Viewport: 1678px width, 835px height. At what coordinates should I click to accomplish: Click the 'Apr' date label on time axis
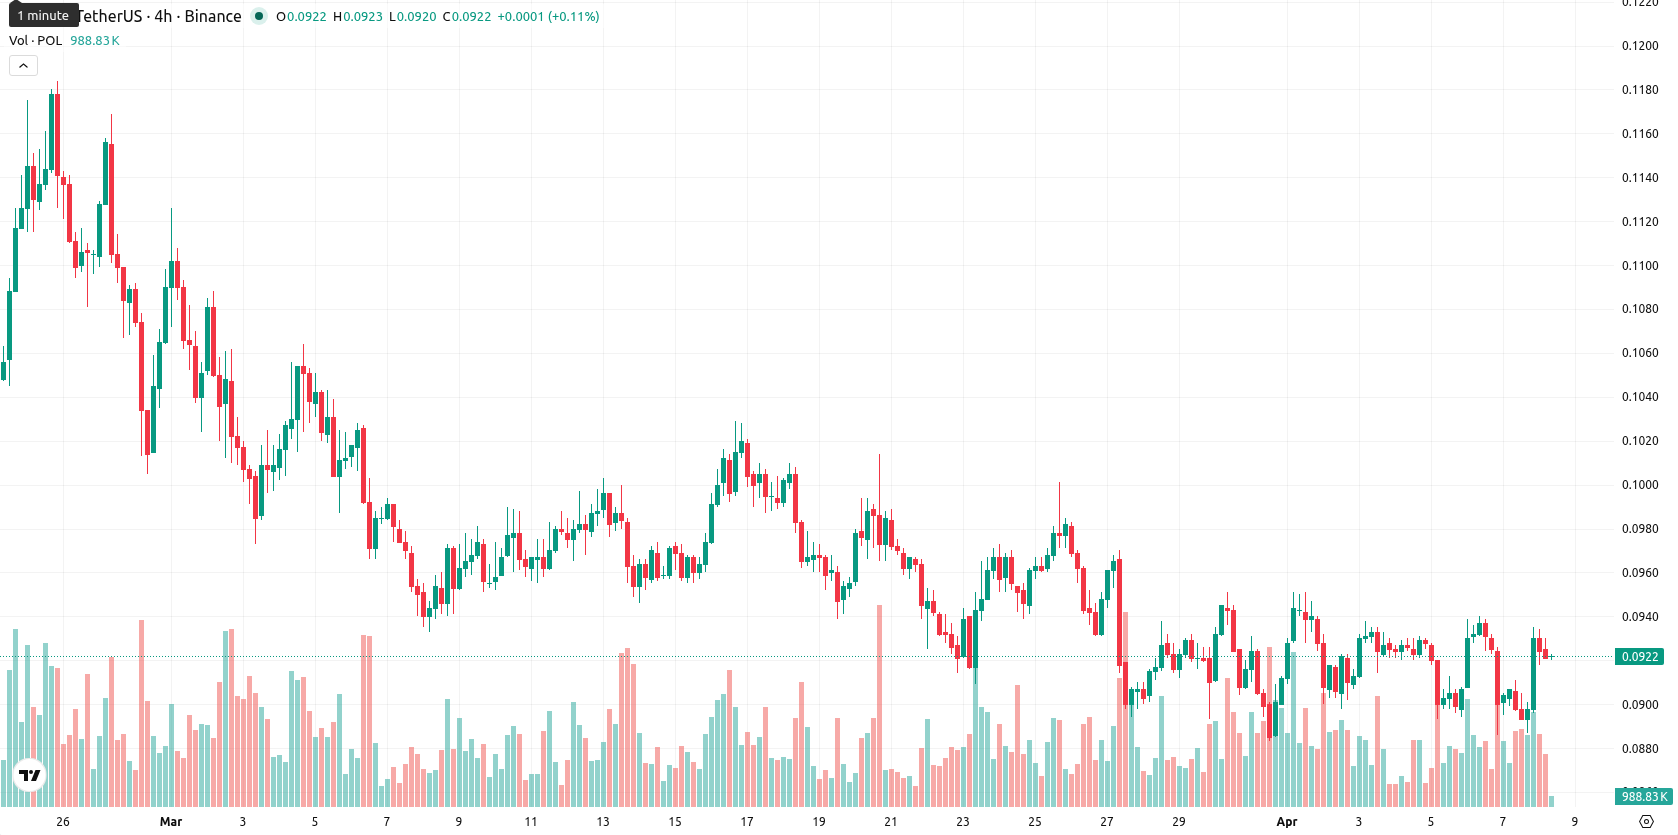coord(1287,822)
